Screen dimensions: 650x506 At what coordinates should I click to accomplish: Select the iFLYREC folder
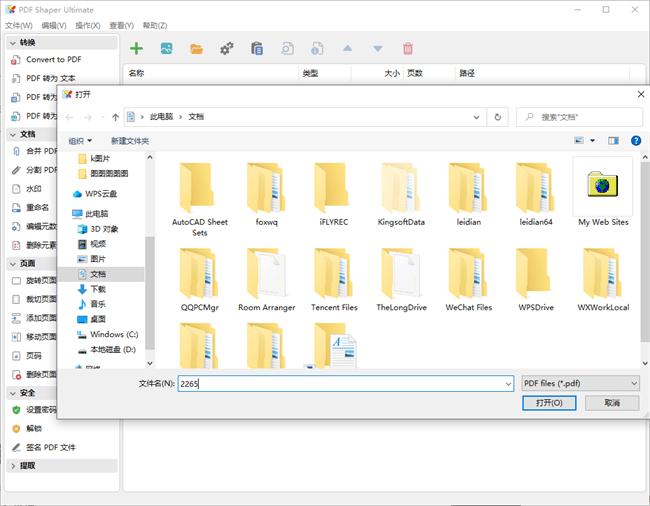point(334,194)
